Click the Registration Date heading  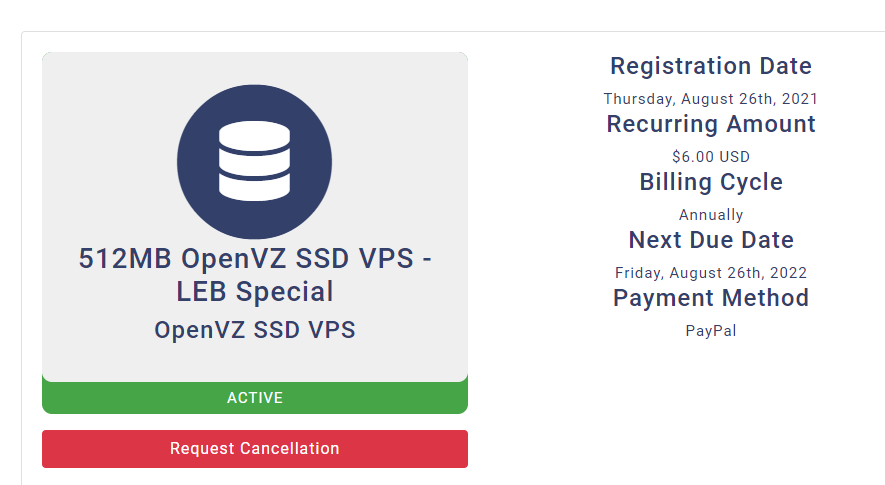[711, 66]
